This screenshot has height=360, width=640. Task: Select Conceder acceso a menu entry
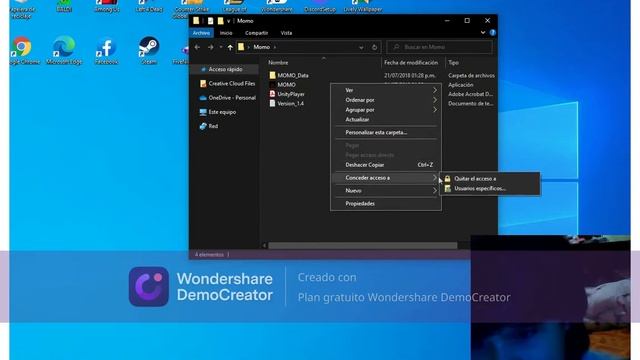click(386, 178)
